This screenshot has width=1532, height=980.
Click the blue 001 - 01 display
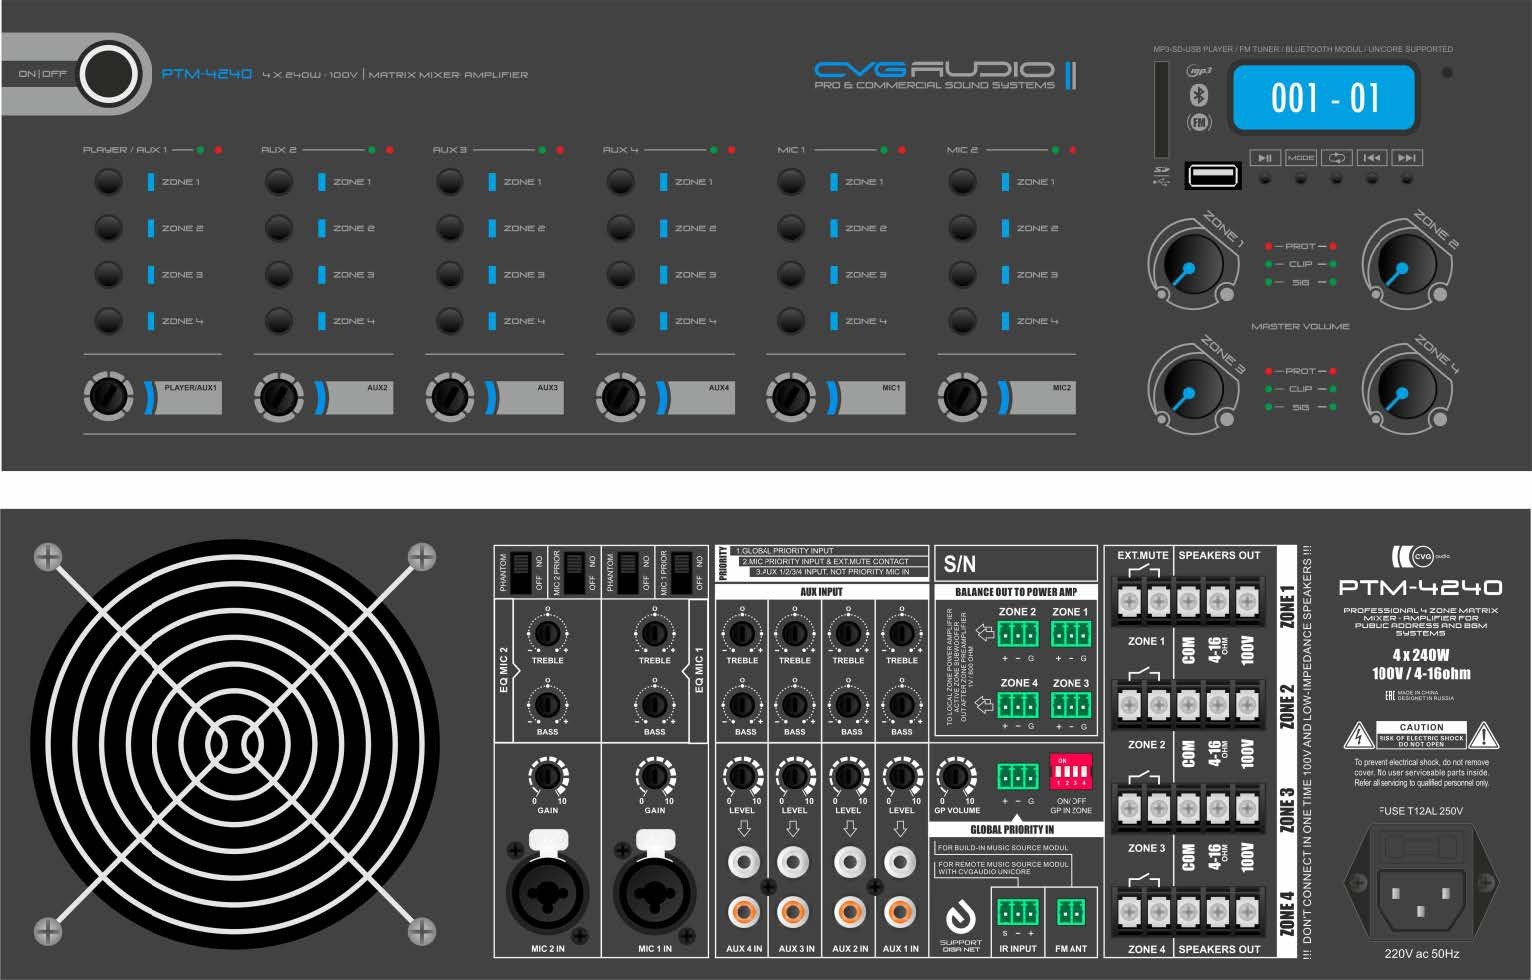pyautogui.click(x=1324, y=98)
